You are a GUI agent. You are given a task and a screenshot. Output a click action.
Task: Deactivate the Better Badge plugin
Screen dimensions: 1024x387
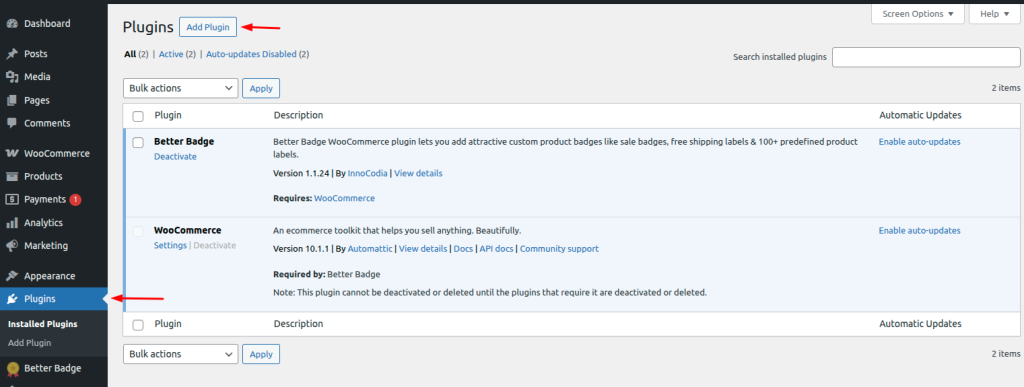[175, 157]
